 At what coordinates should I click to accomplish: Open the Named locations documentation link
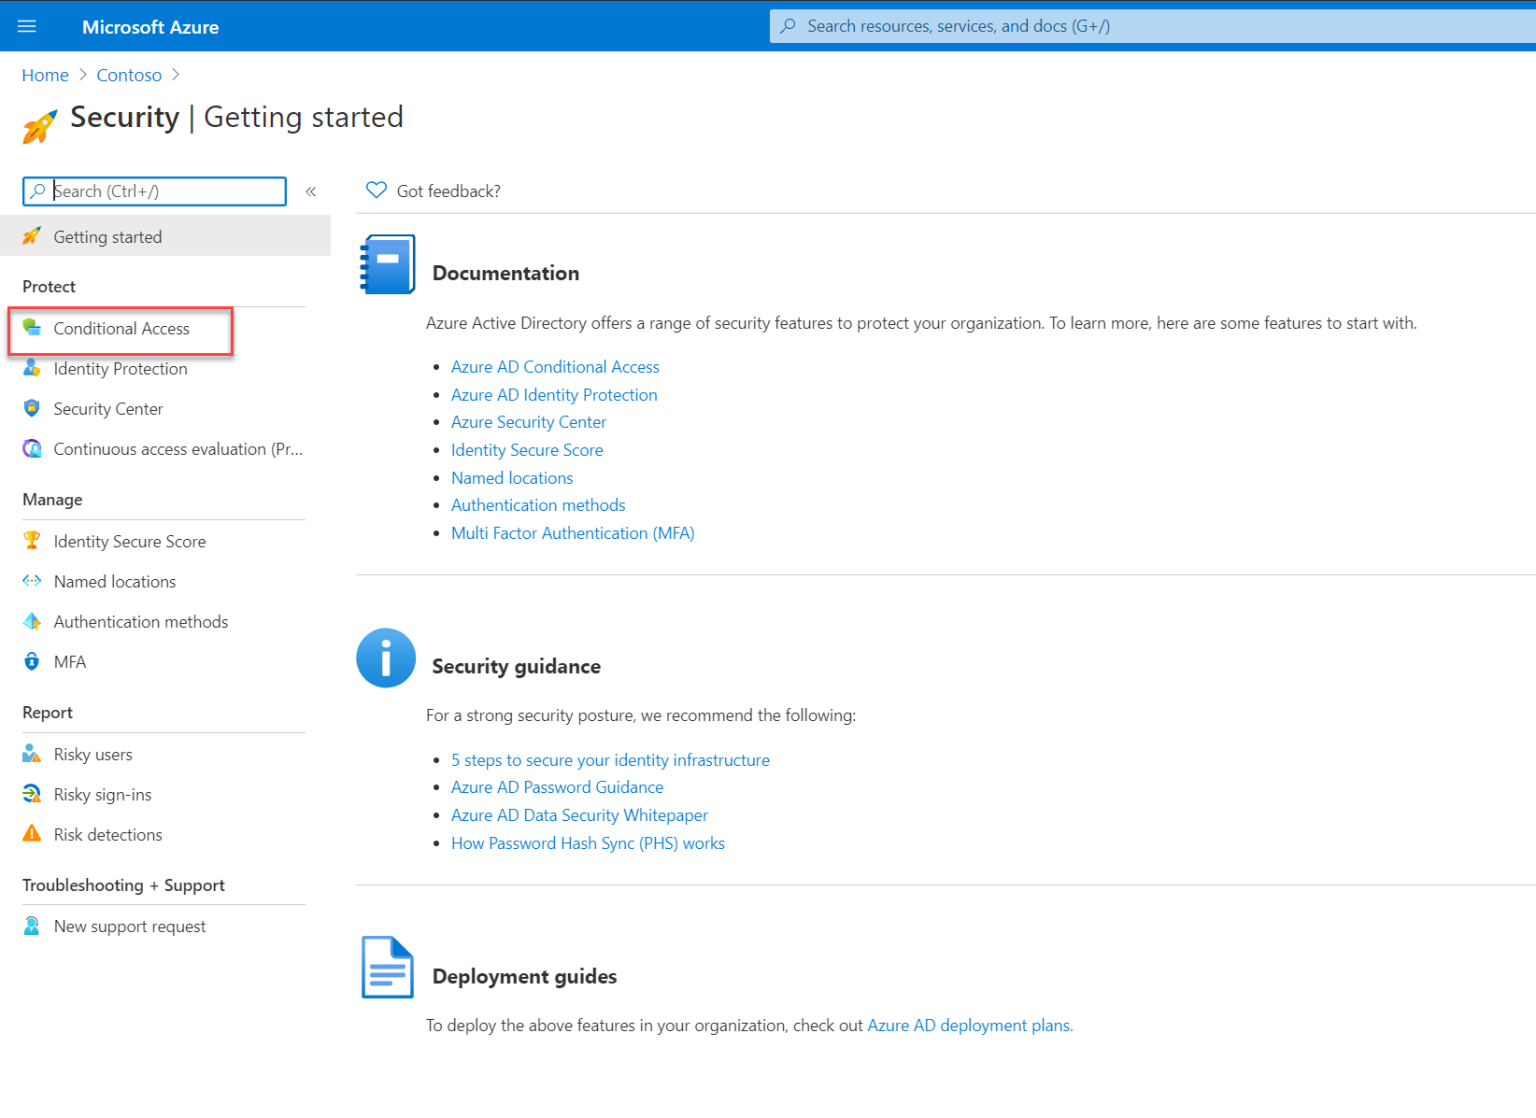click(x=511, y=478)
